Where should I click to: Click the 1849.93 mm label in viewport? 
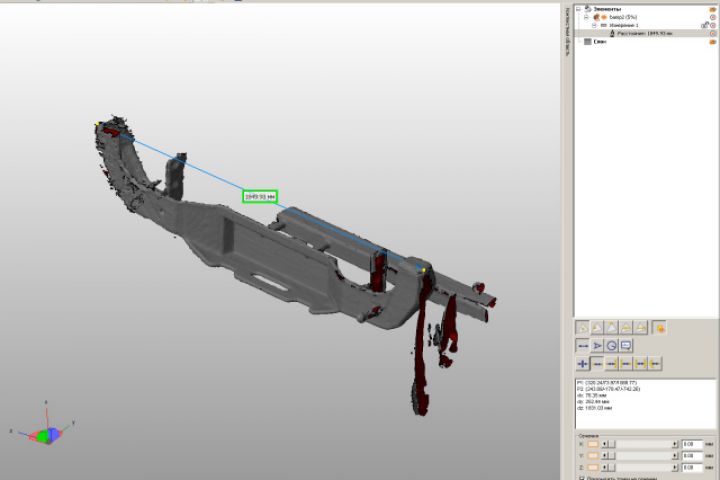[260, 197]
